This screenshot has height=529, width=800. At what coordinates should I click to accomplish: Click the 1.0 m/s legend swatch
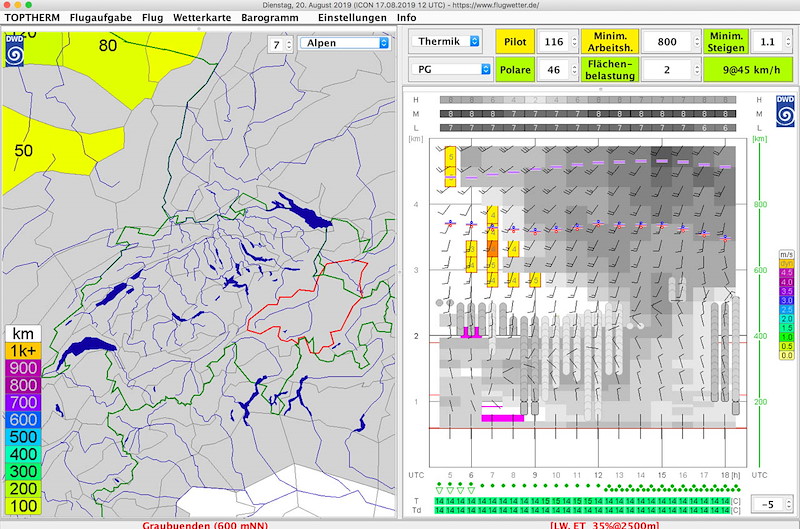(x=786, y=337)
